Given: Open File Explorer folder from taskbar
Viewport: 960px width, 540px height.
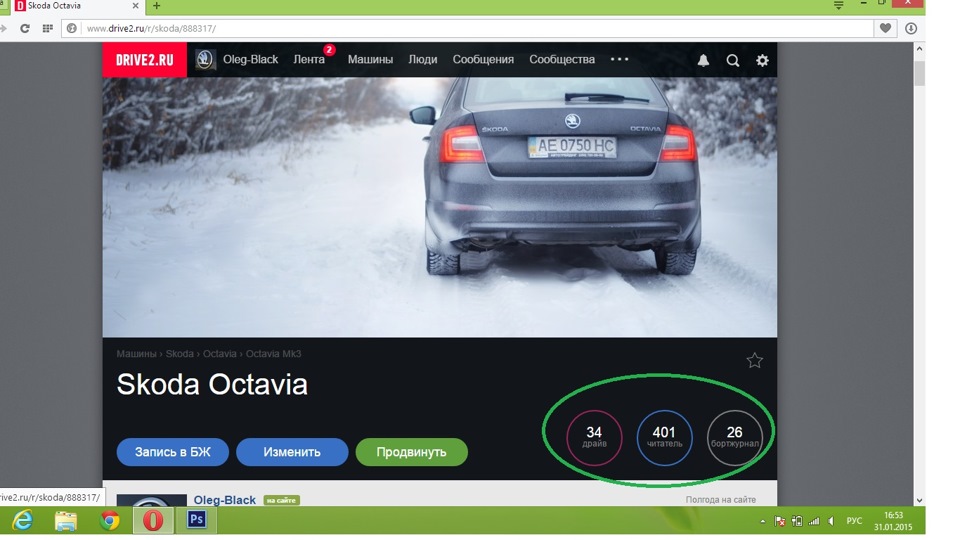Looking at the screenshot, I should 66,520.
